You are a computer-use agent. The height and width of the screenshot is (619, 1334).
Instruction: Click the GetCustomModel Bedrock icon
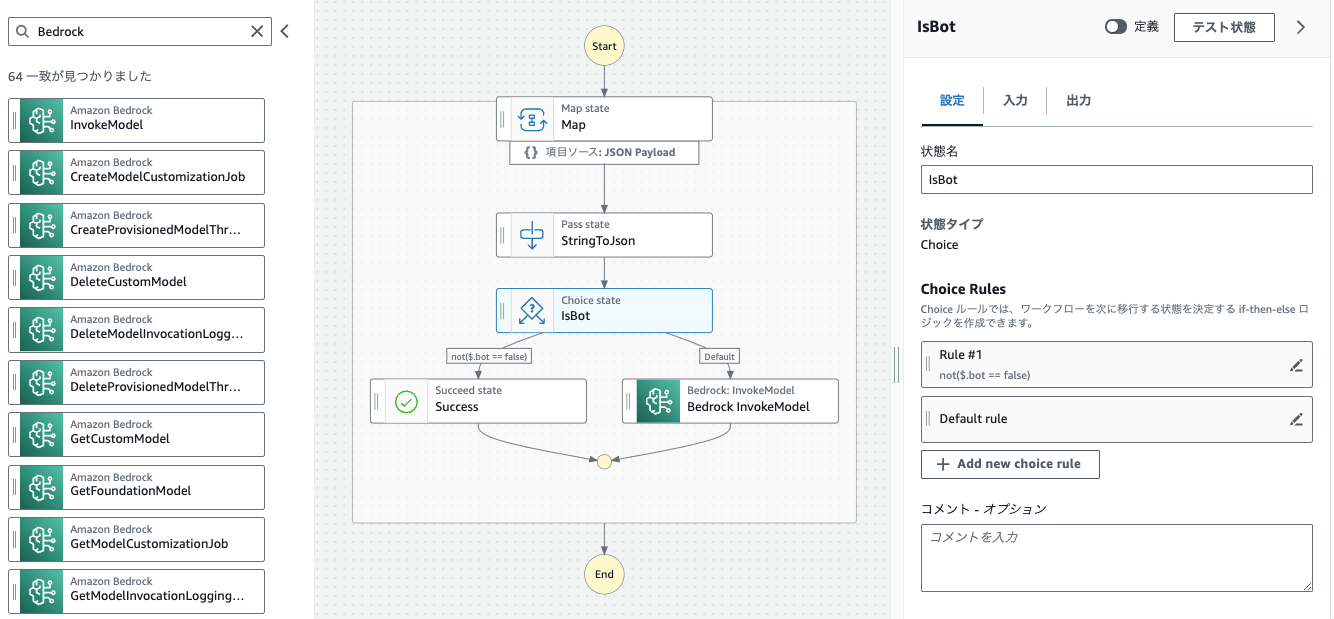[41, 434]
